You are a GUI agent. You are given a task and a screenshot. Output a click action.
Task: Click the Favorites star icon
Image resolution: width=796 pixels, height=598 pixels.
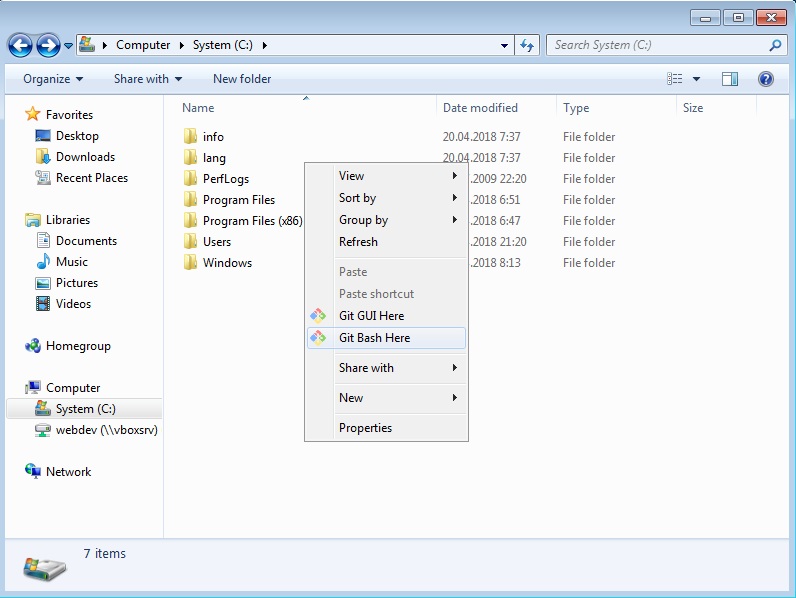tap(32, 114)
